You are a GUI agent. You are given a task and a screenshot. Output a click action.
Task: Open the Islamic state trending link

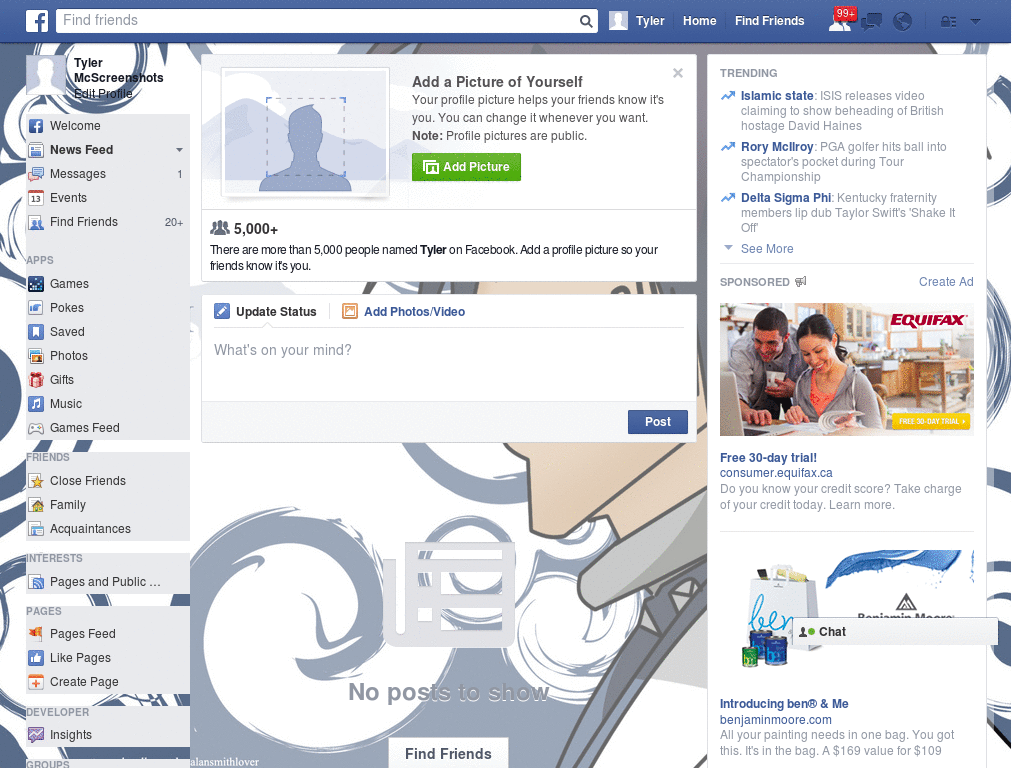pos(776,95)
